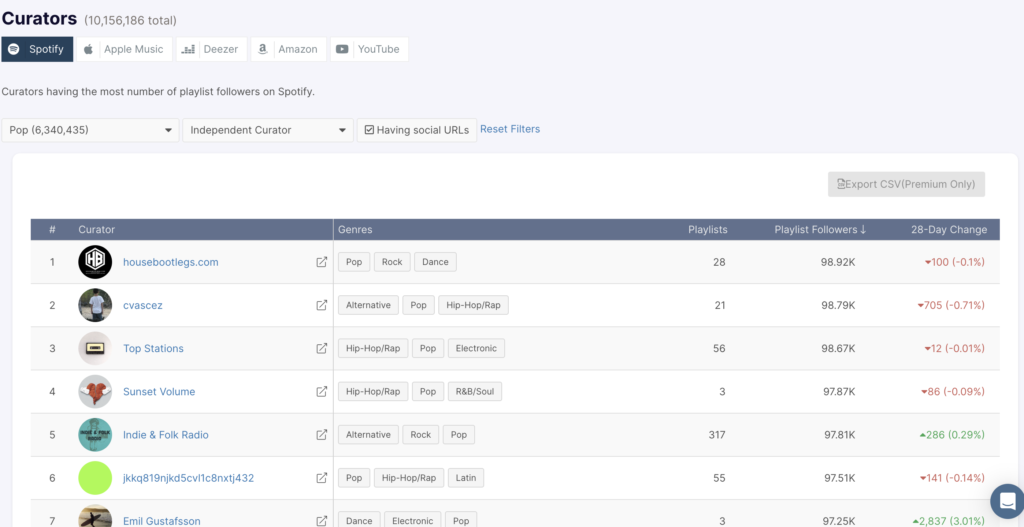Click cvascez profile avatar
1024x527 pixels.
(x=95, y=305)
